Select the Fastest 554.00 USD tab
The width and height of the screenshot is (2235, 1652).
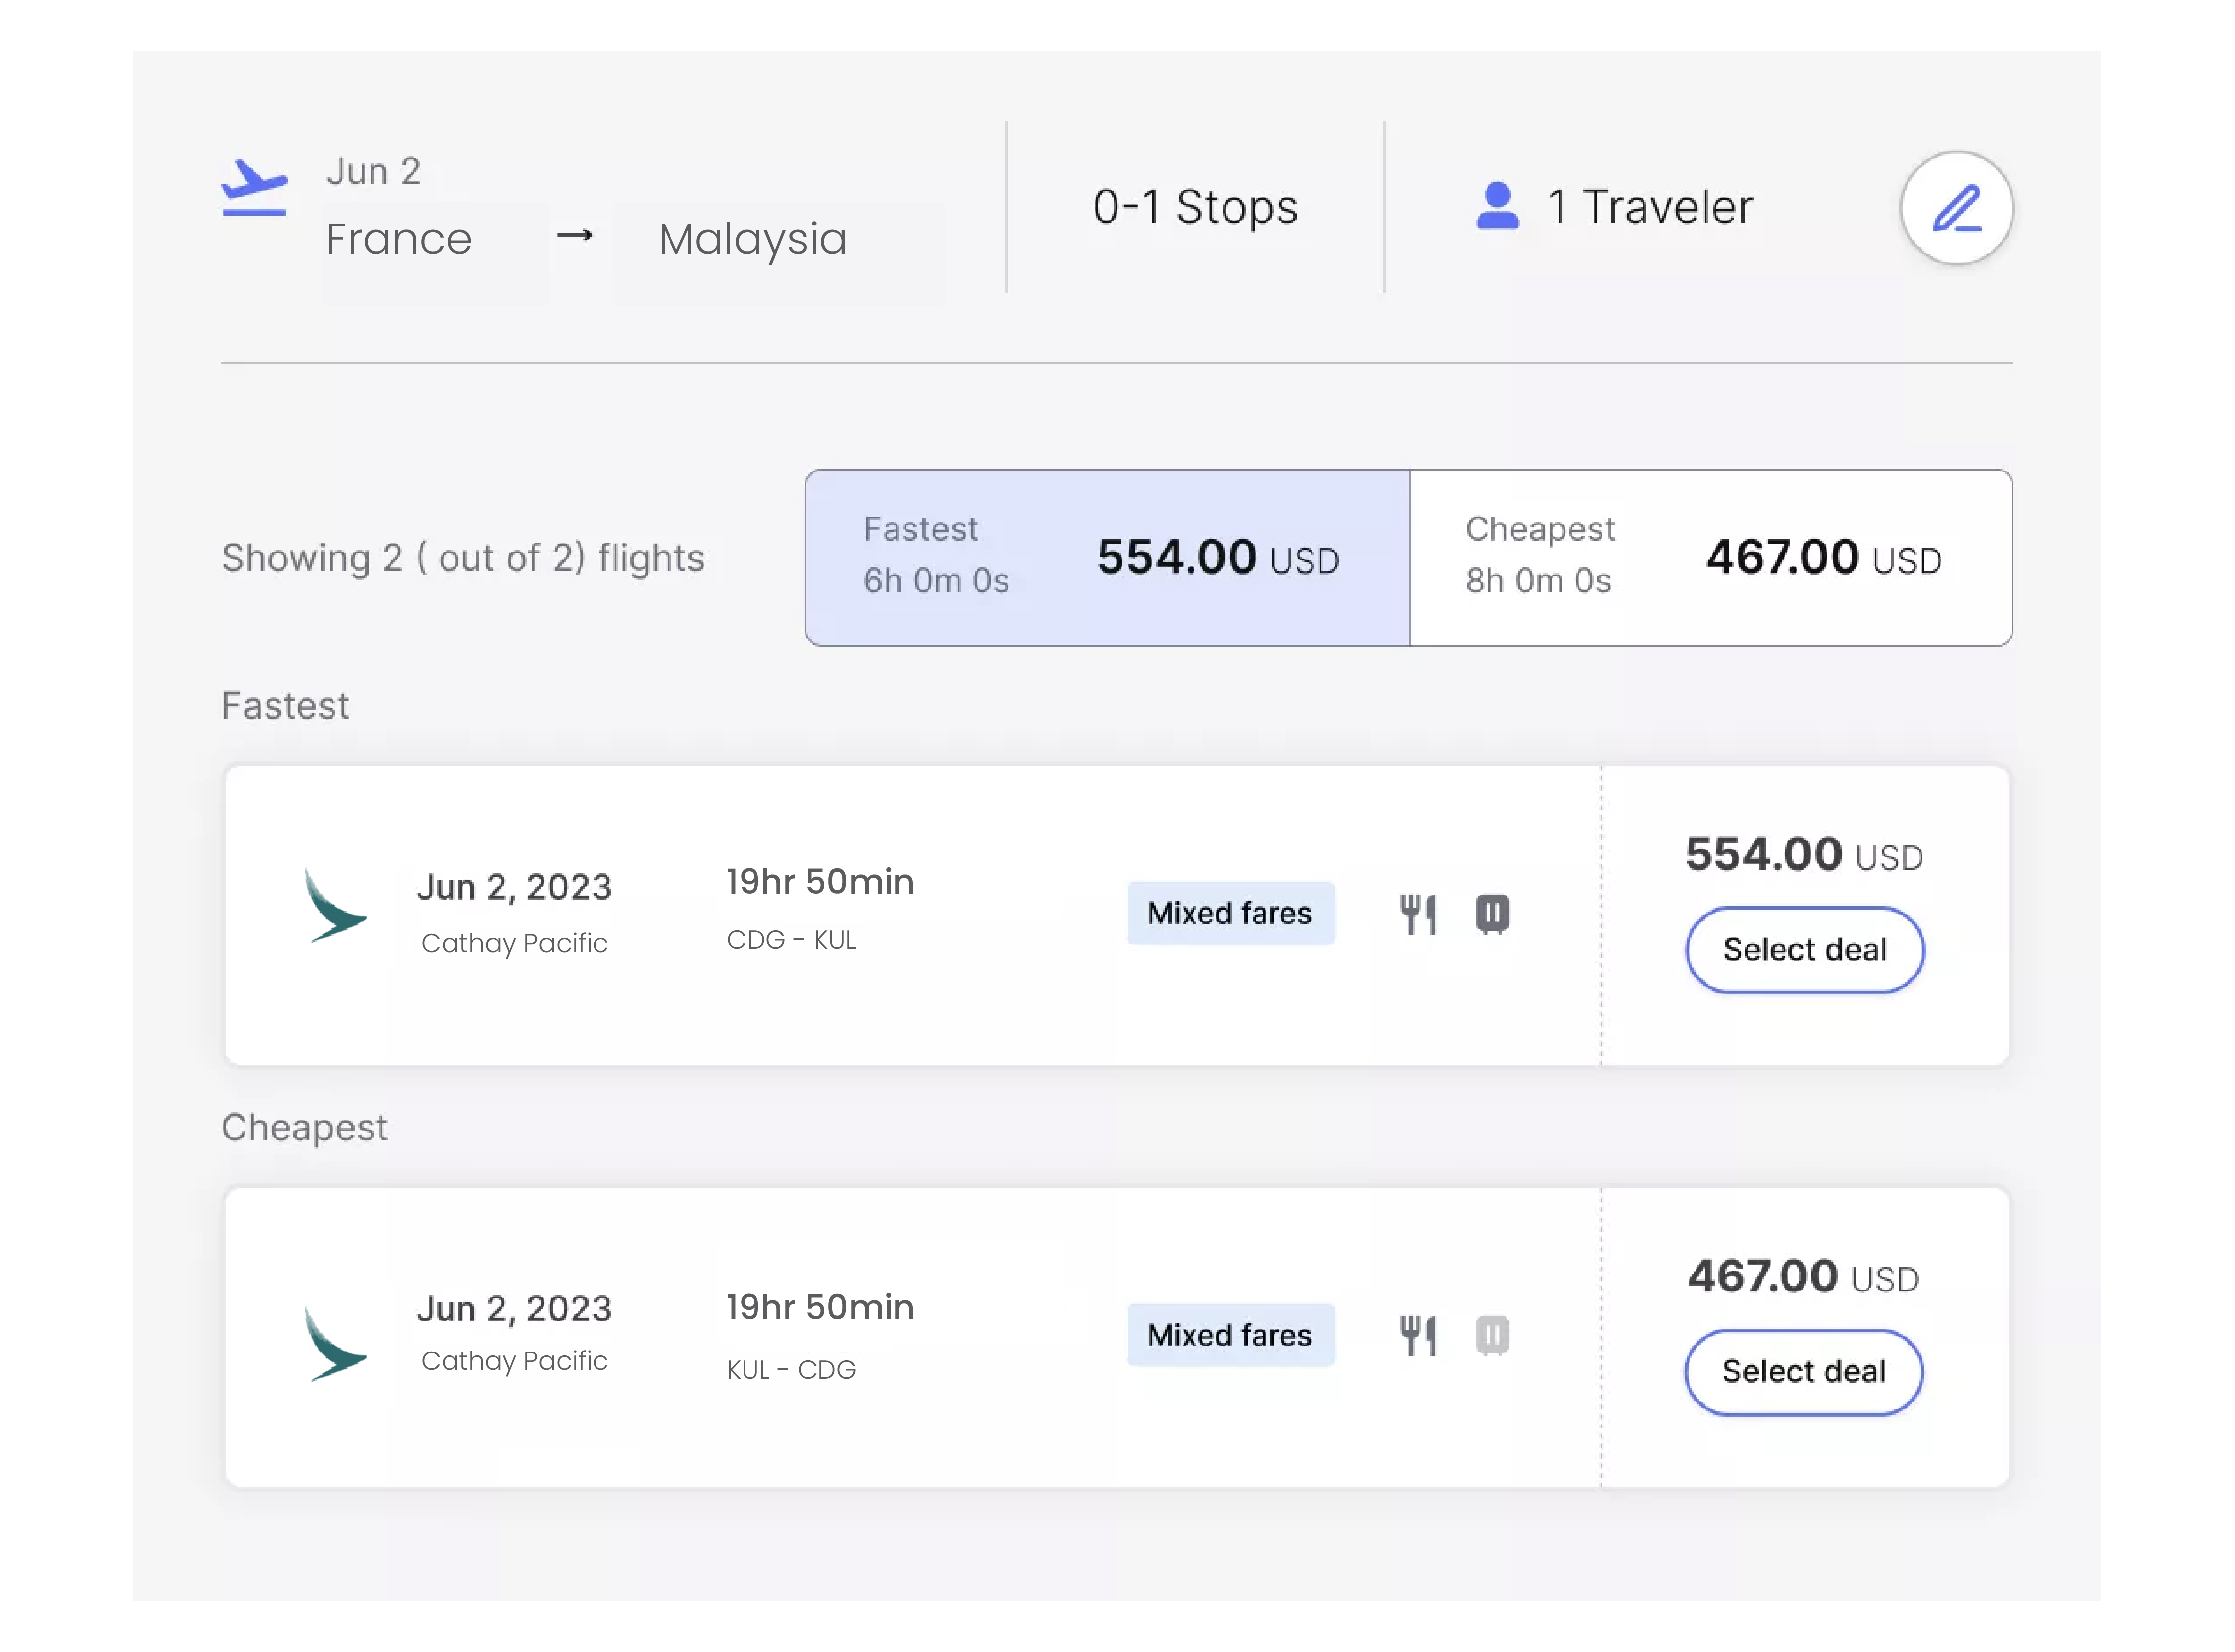pyautogui.click(x=1107, y=557)
